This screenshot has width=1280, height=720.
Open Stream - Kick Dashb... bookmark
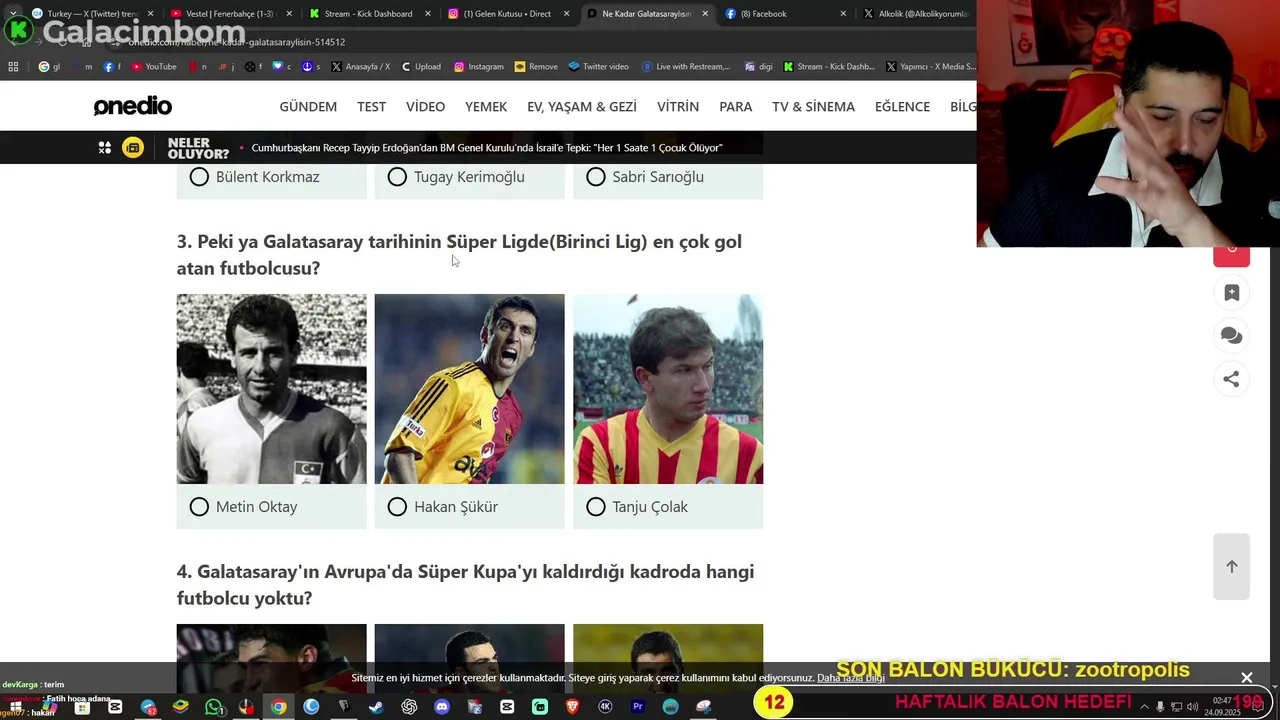pos(829,67)
